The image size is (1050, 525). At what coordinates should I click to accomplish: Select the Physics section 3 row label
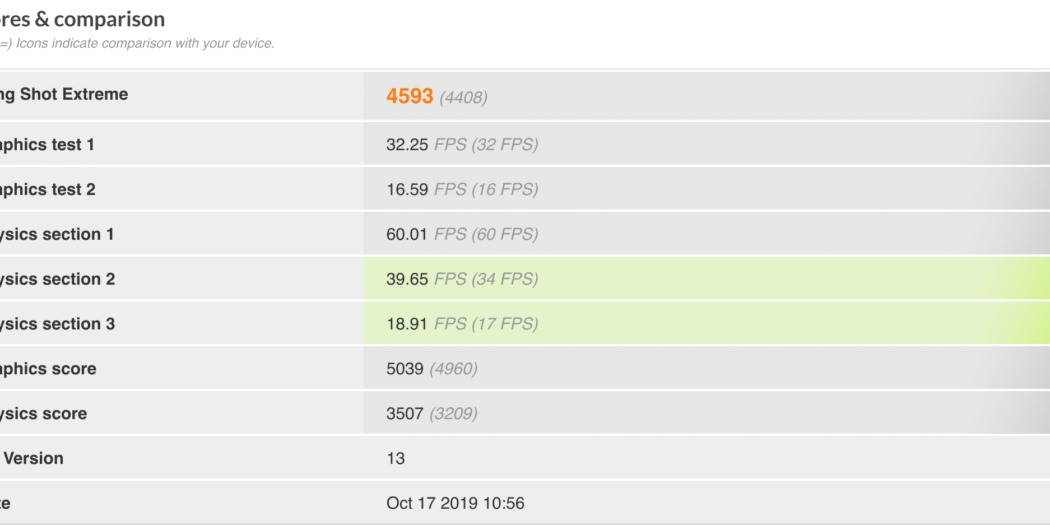(x=57, y=324)
